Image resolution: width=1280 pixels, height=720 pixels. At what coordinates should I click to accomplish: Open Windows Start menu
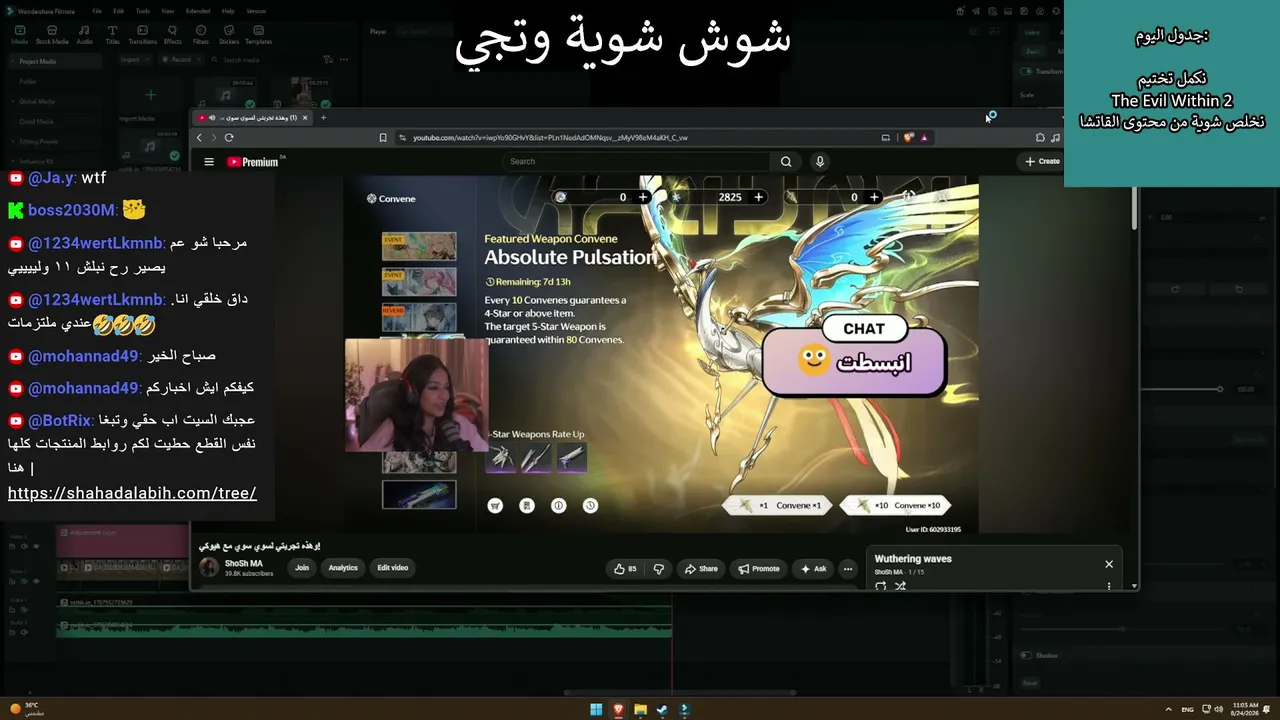596,710
